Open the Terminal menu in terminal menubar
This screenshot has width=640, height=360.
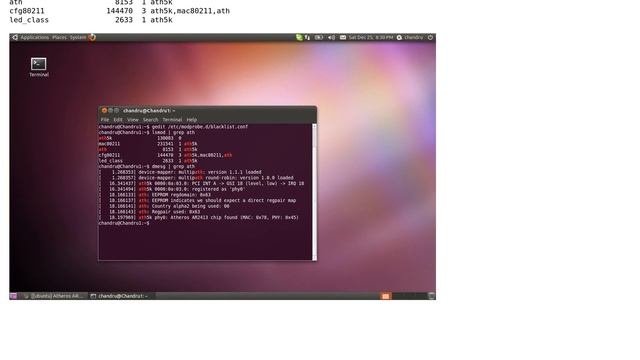[172, 120]
